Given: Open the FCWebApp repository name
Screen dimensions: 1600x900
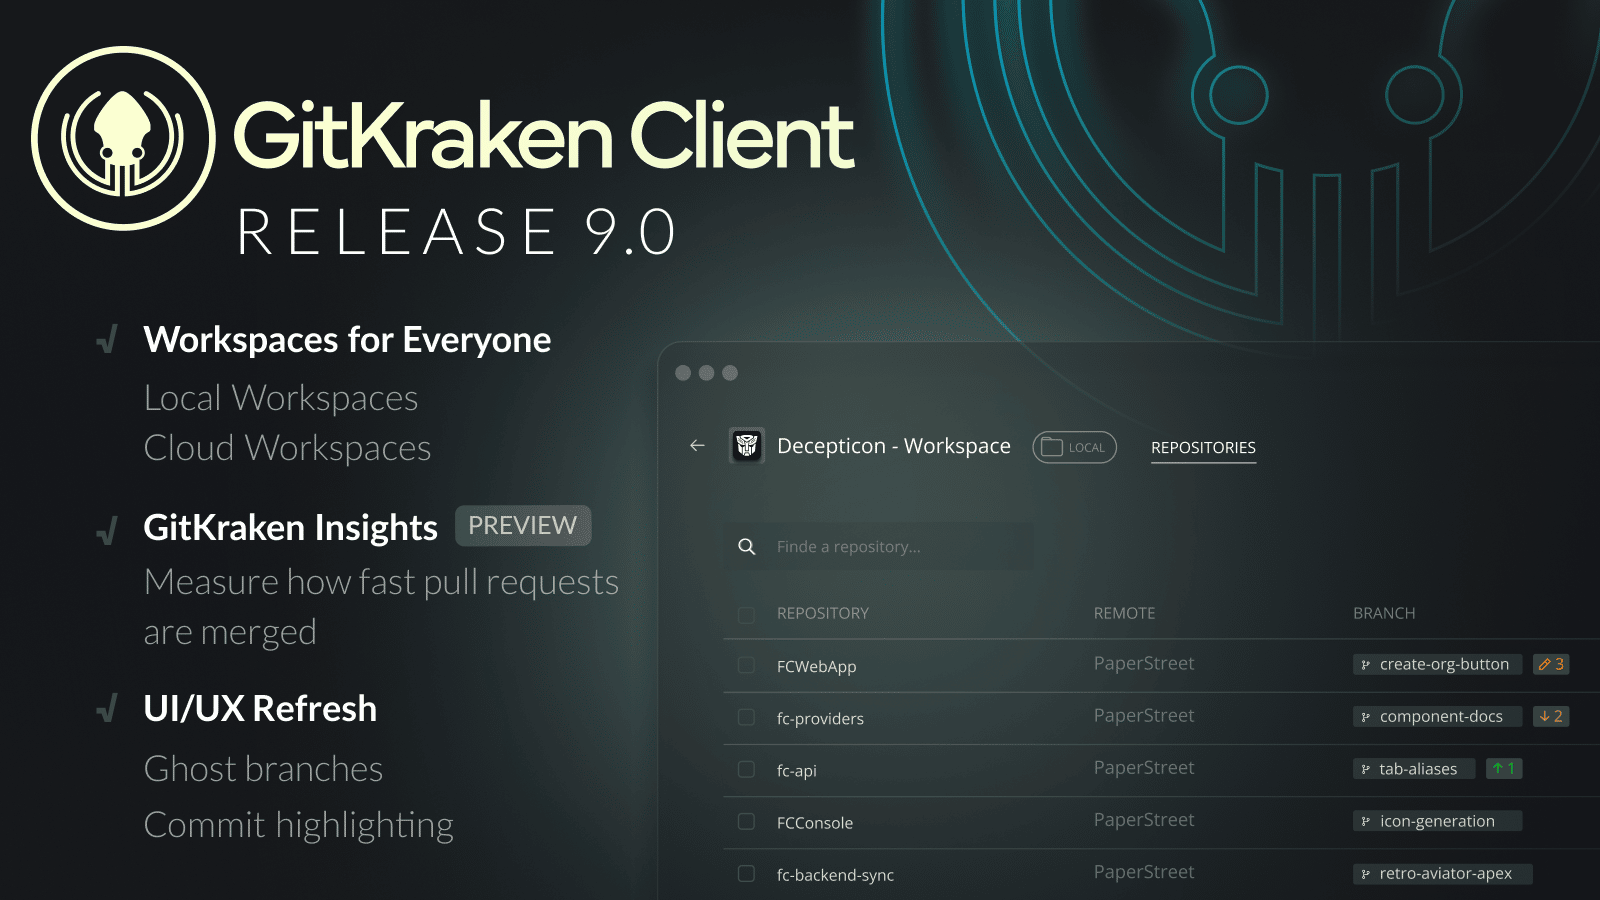Looking at the screenshot, I should [816, 667].
